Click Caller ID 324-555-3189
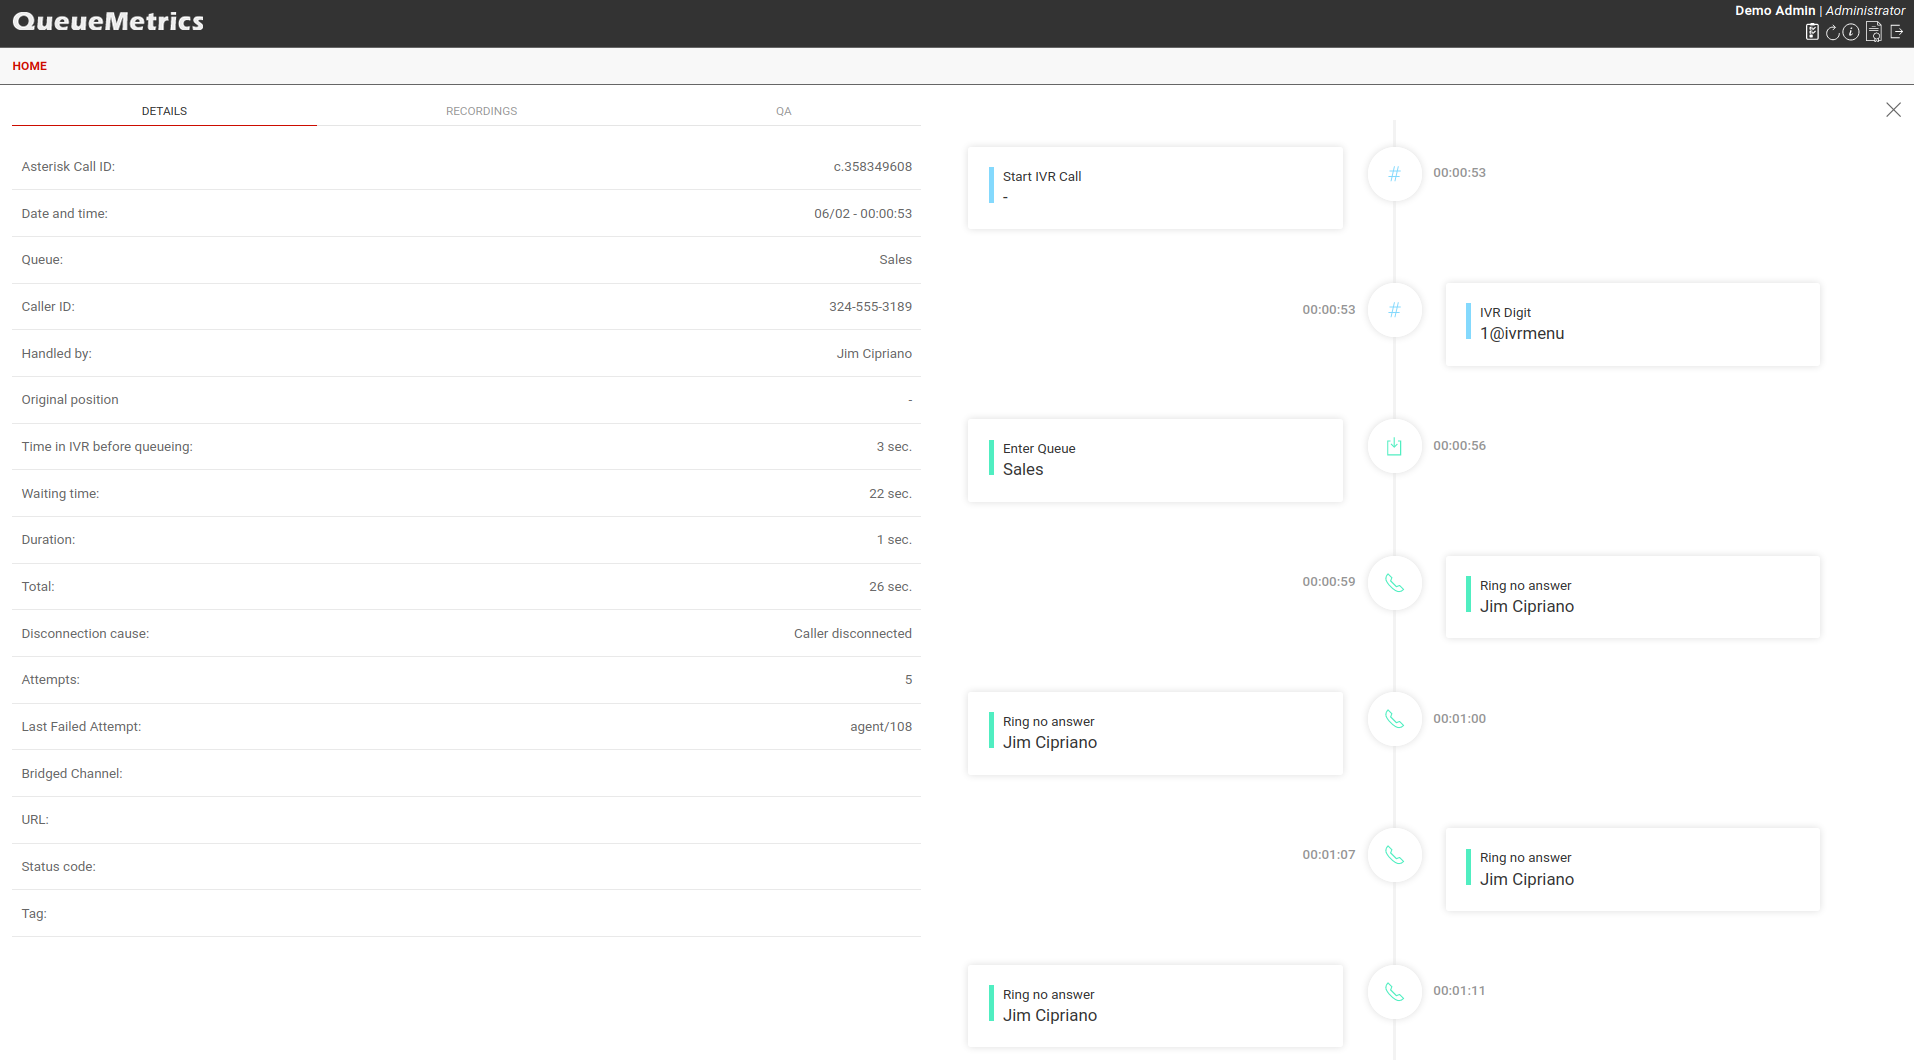 click(870, 307)
